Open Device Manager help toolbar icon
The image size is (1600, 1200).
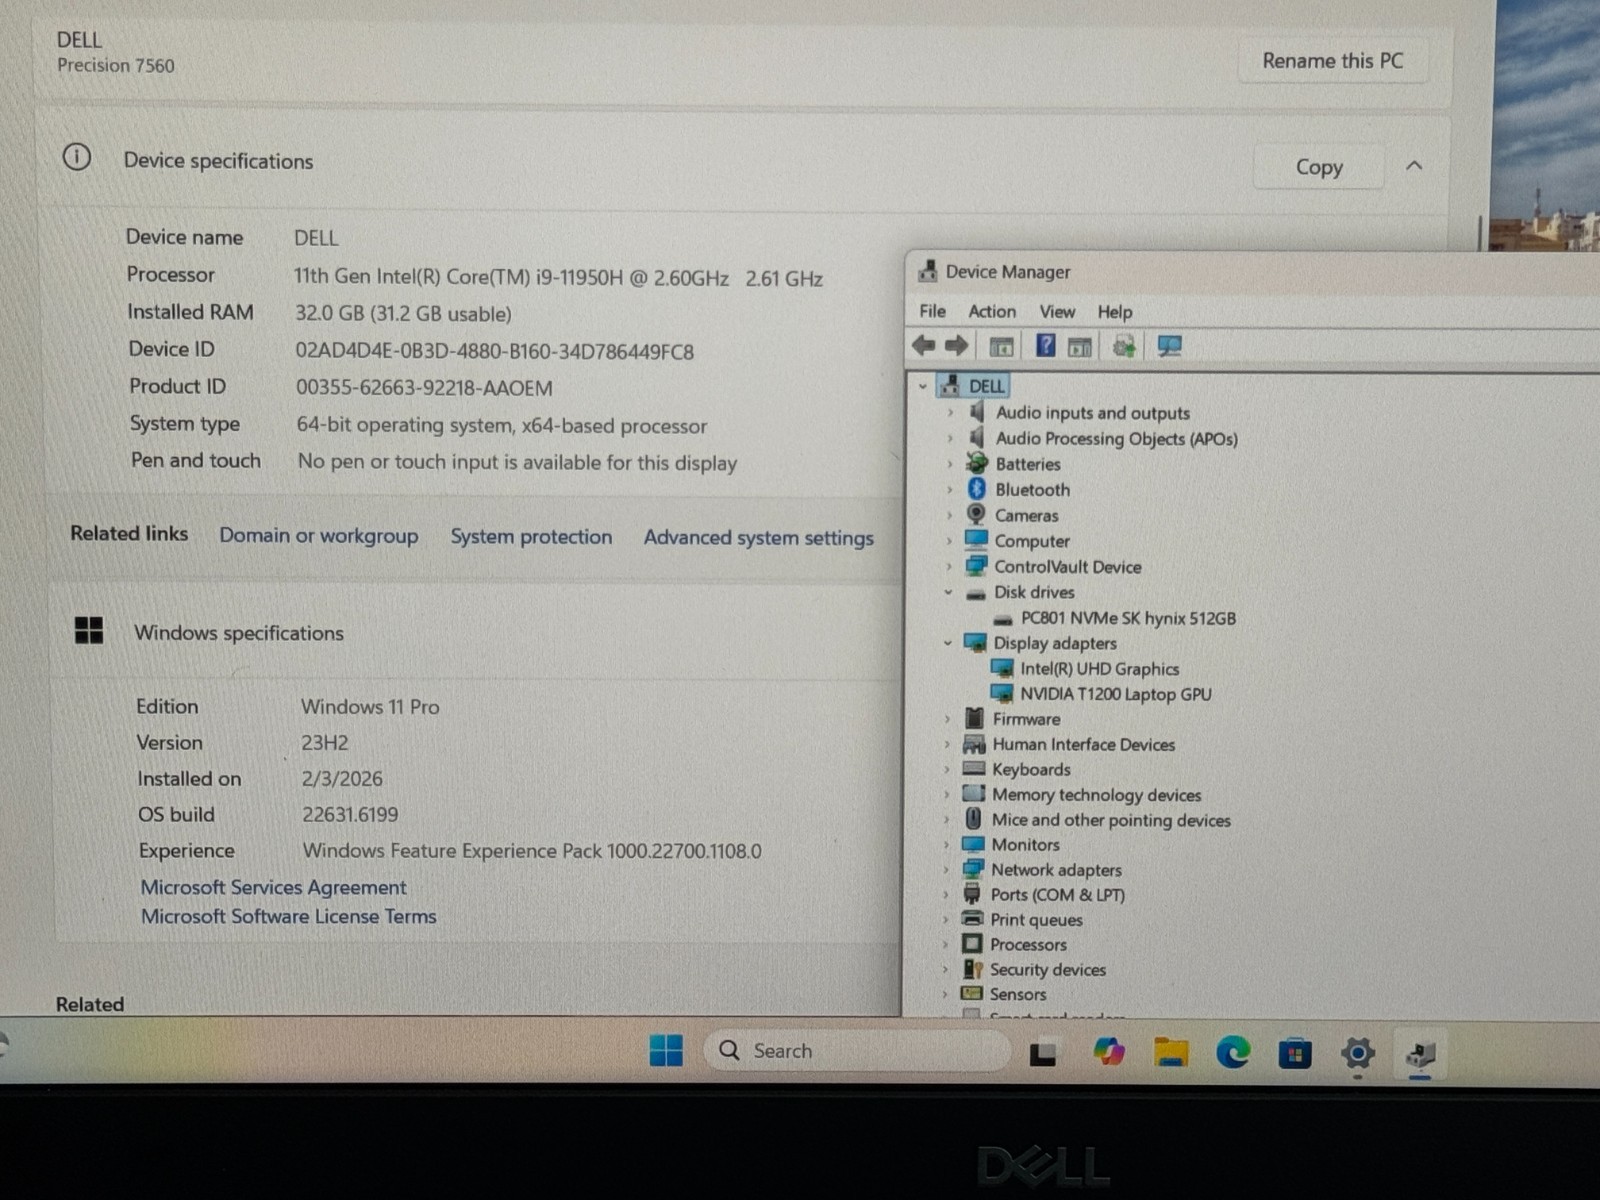[x=1045, y=346]
